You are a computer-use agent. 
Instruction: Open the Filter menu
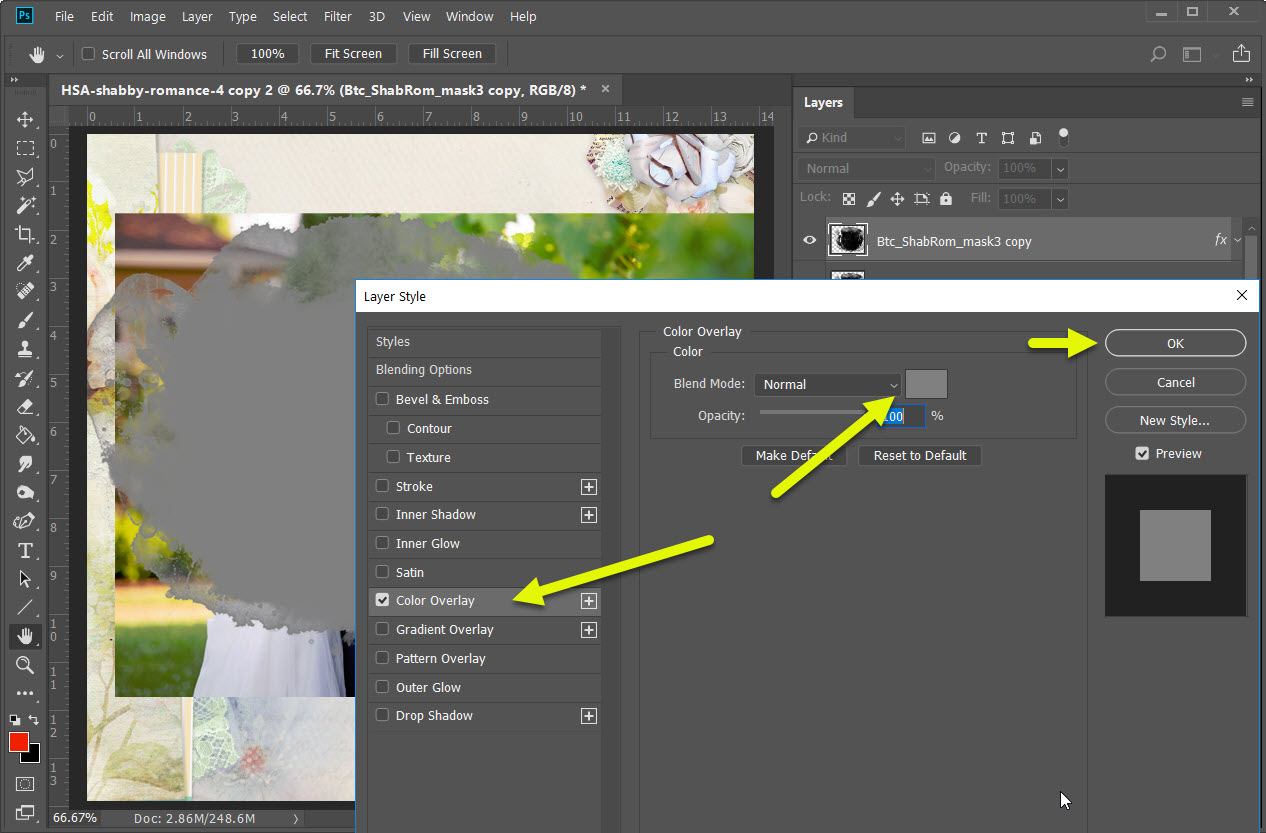click(337, 17)
